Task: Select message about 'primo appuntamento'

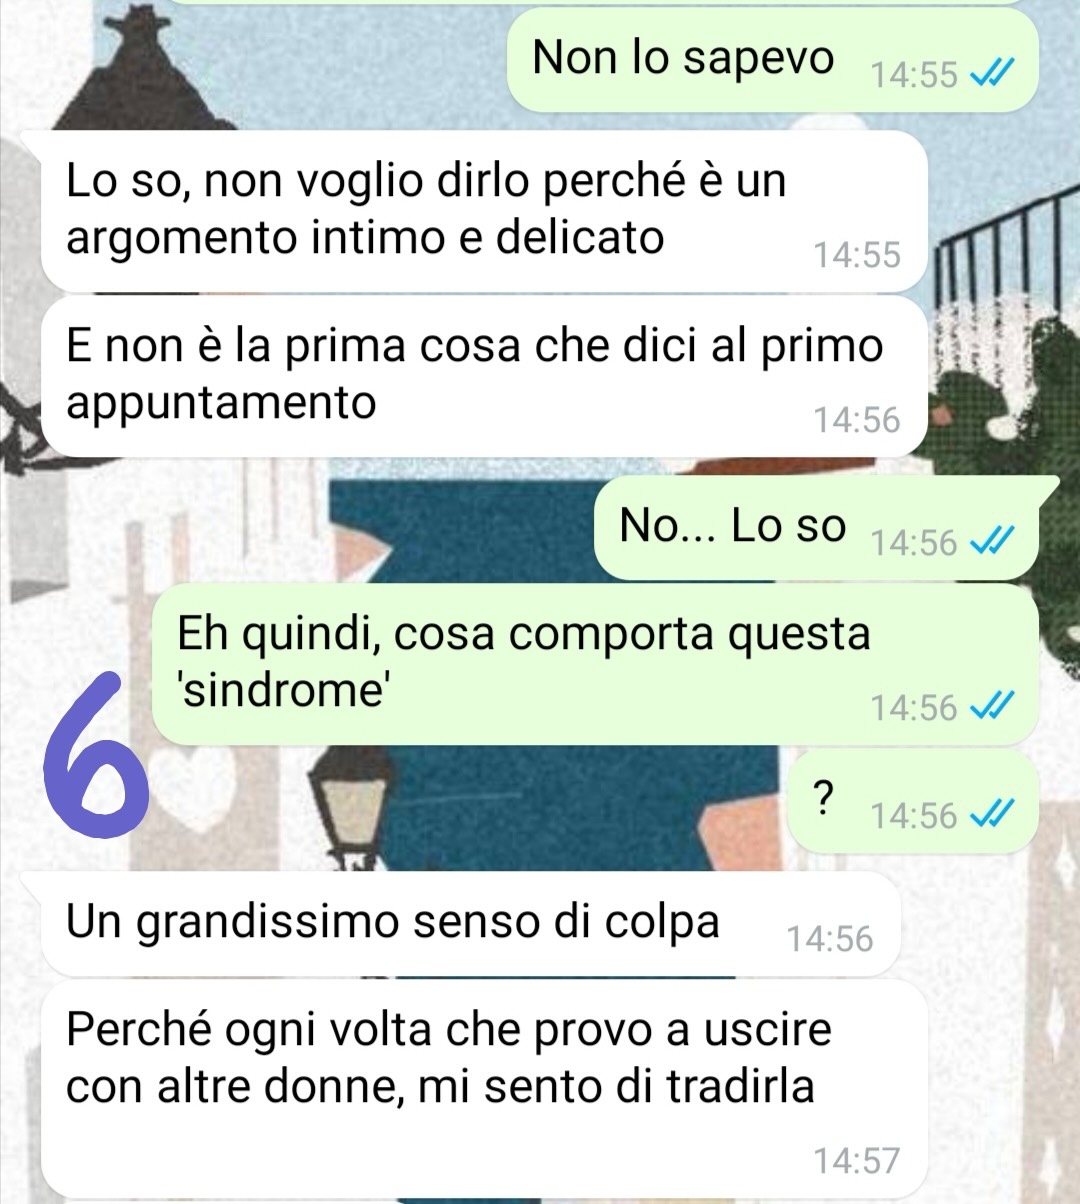Action: pos(484,377)
